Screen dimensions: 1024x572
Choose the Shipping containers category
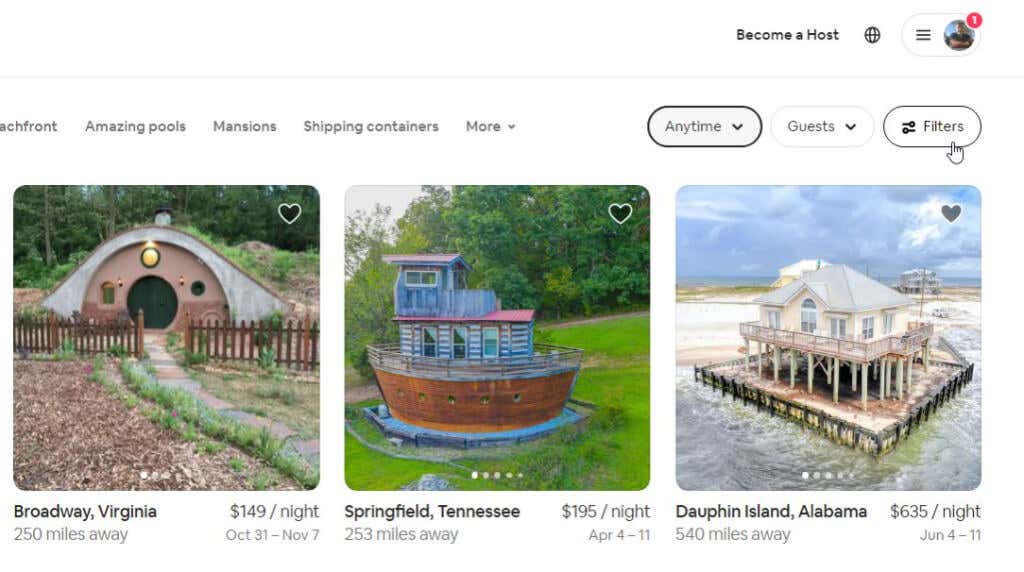(x=371, y=127)
